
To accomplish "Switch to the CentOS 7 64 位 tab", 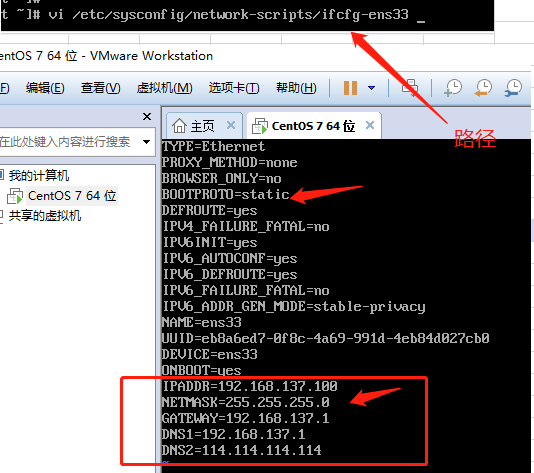I will [314, 126].
